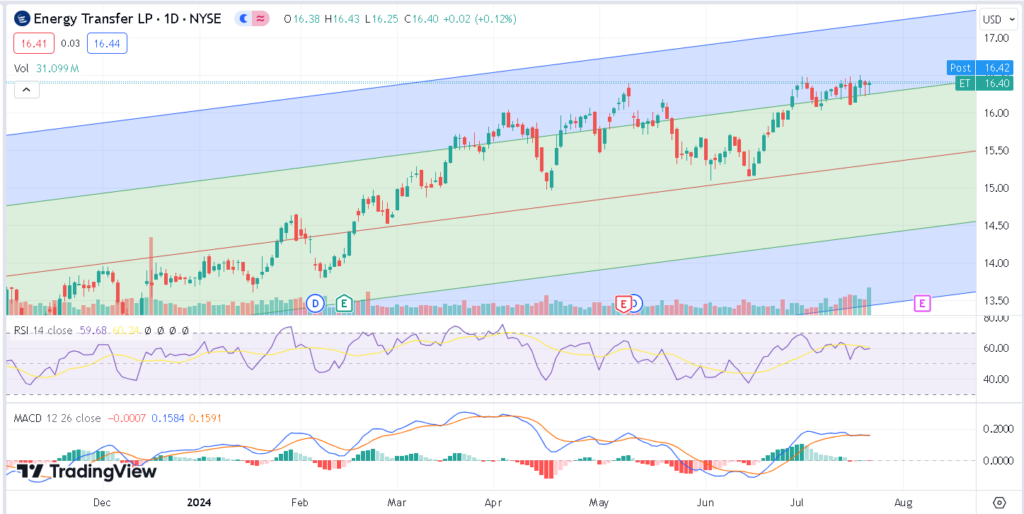This screenshot has height=514, width=1024.
Task: Collapse the indicator legend with the chevron button
Action: [x=27, y=89]
